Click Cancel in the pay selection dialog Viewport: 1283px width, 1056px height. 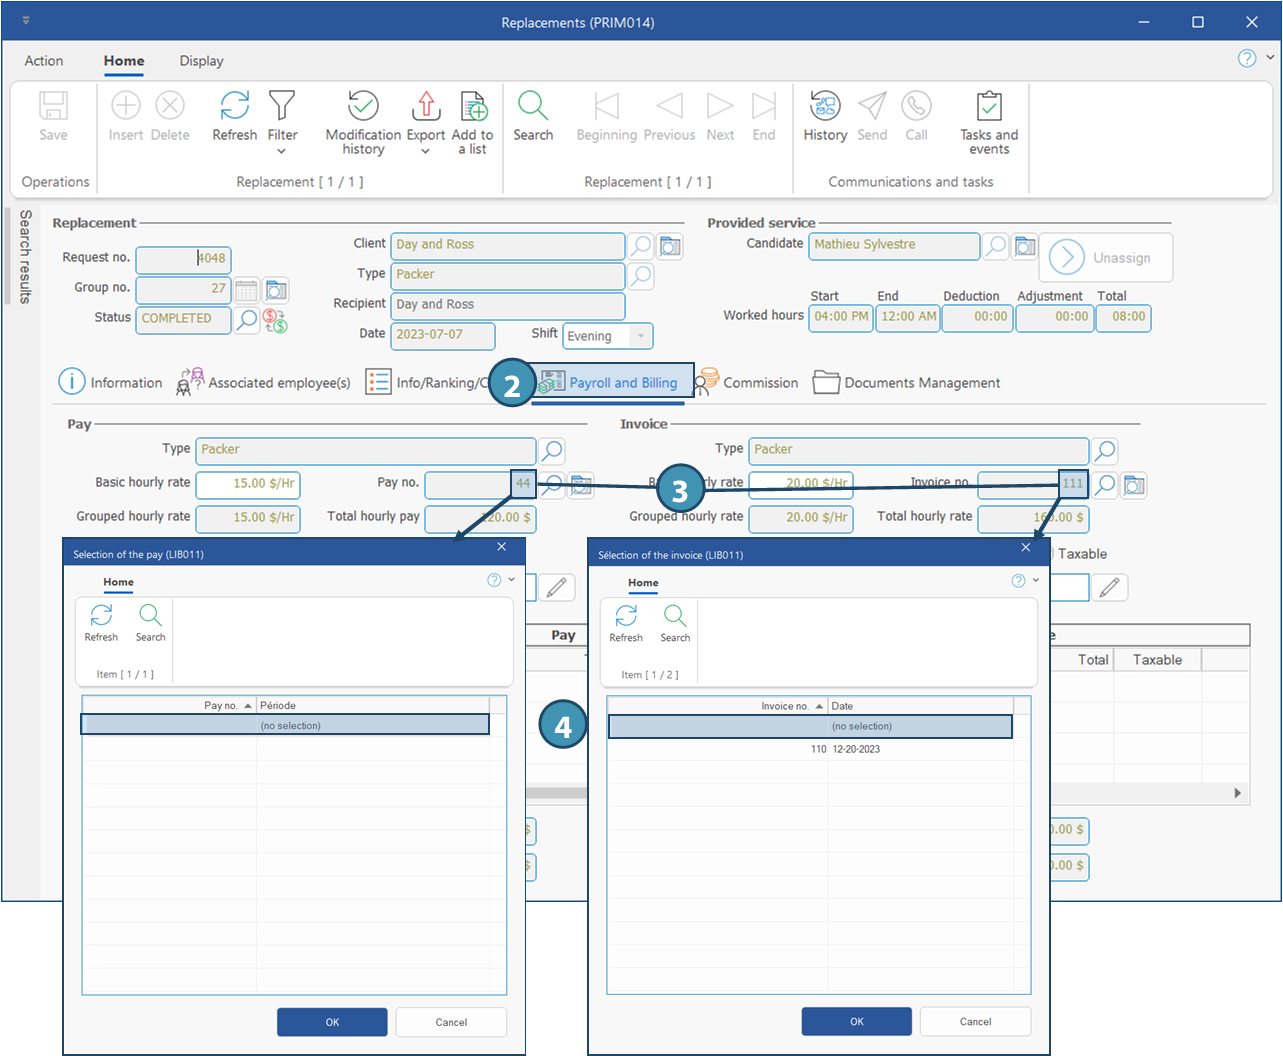(451, 1022)
